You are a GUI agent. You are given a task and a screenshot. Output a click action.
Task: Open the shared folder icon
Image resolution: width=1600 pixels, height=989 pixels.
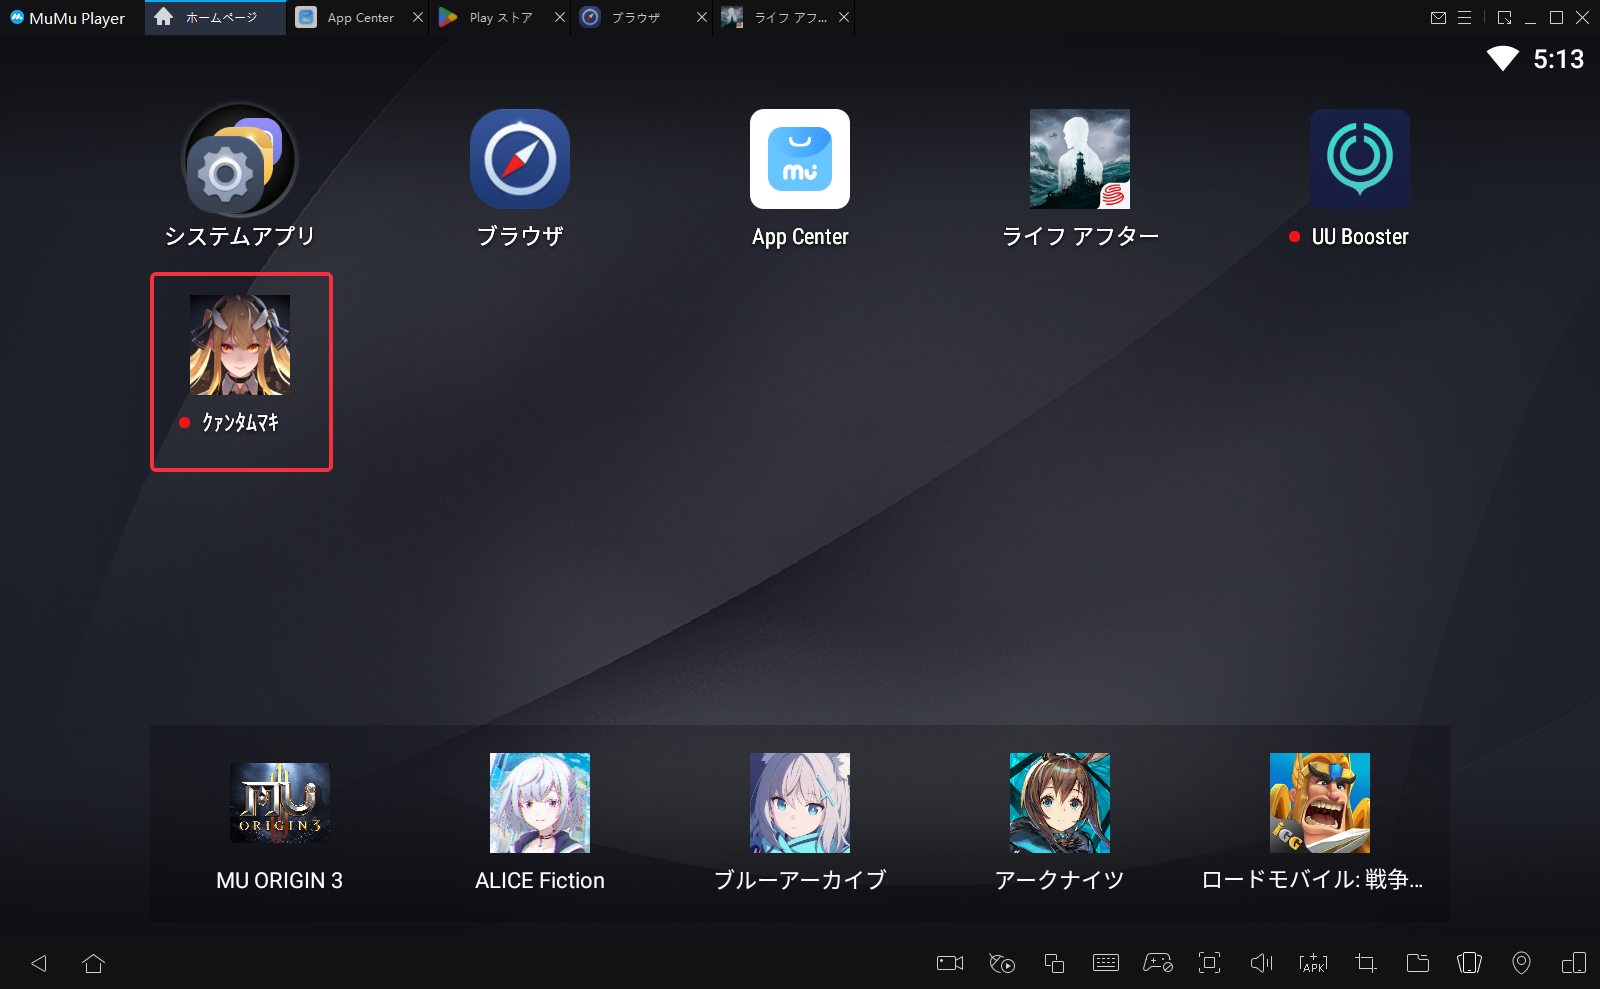tap(1418, 963)
